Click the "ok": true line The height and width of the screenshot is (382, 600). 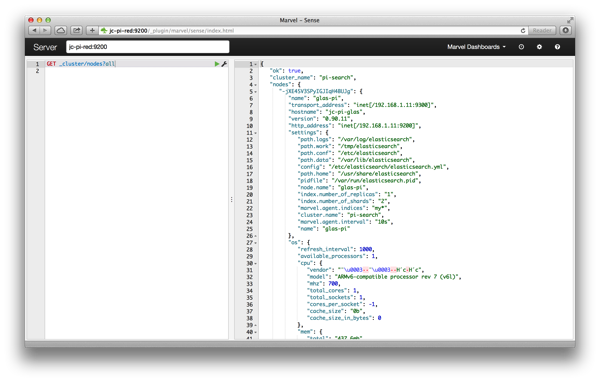[x=286, y=71]
